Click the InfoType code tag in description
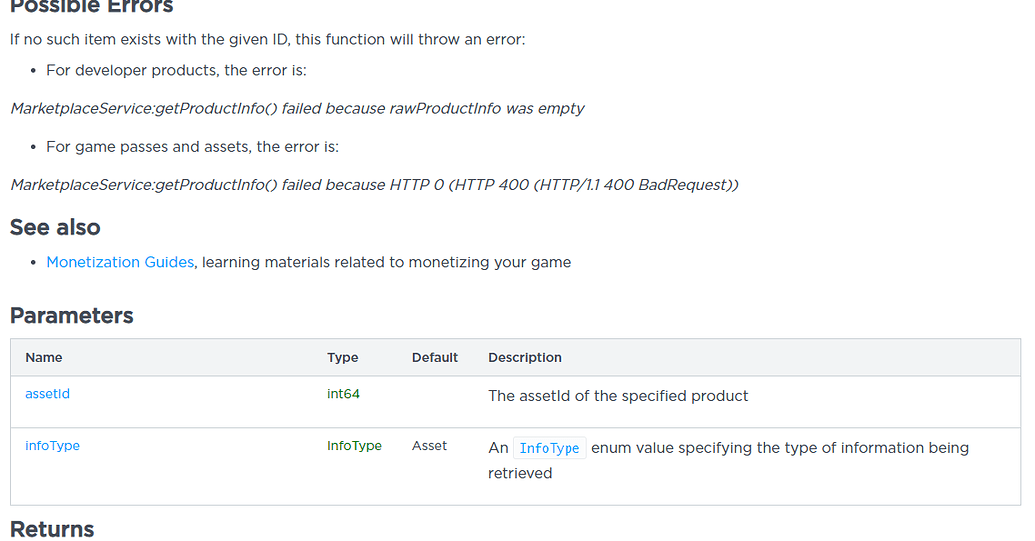Screen dimensions: 1035x541 click(549, 449)
